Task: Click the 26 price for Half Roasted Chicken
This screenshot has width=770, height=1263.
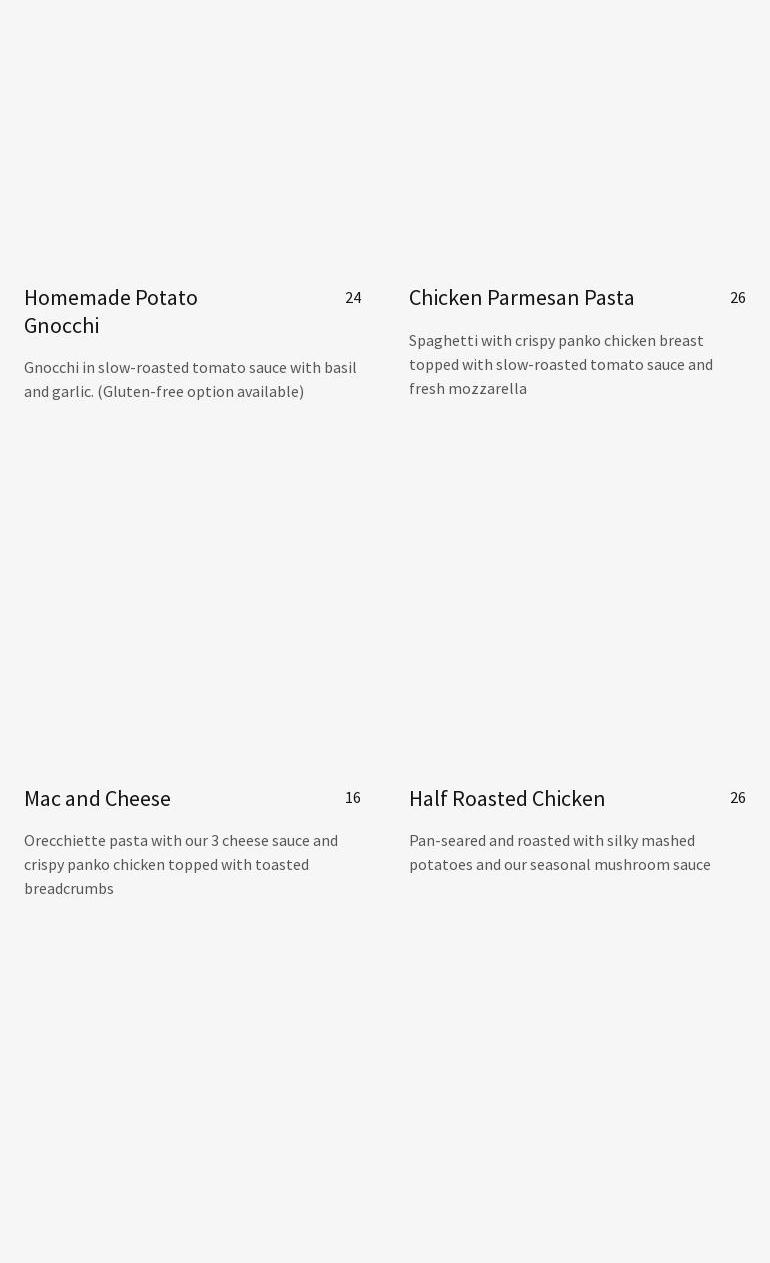Action: [738, 798]
